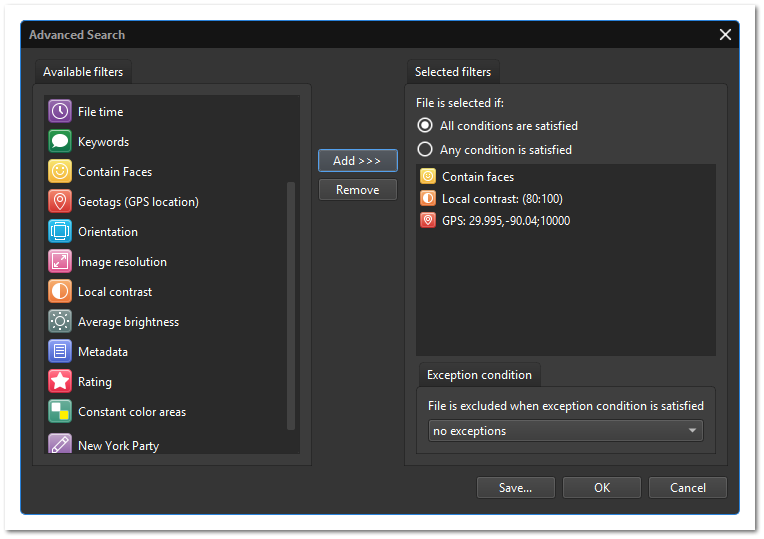
Task: Click the Average brightness sun icon
Action: (x=60, y=322)
